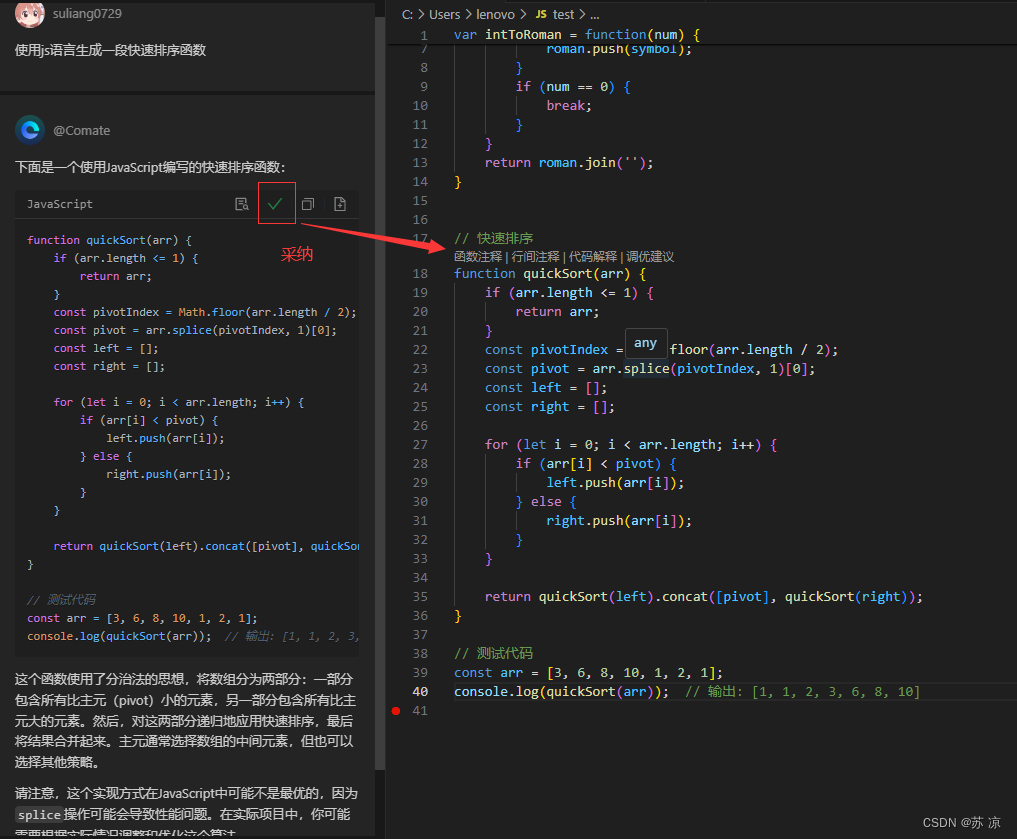Toggle the red breakpoint dot at line 41
The image size is (1017, 839).
[396, 711]
